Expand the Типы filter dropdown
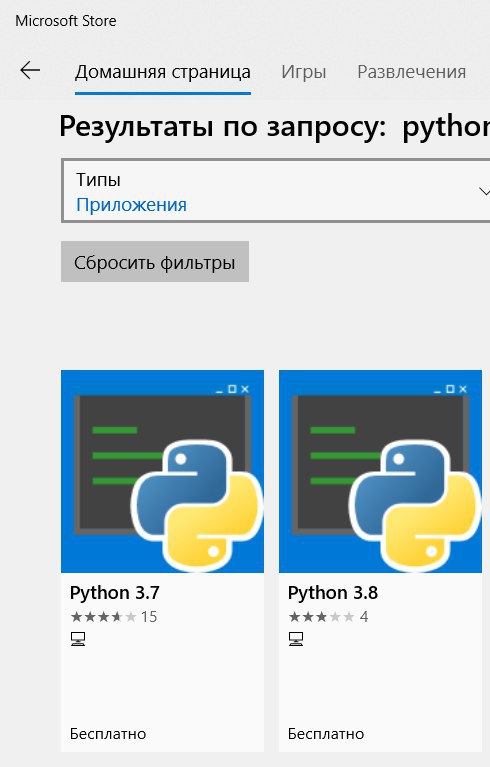This screenshot has height=767, width=490. tap(275, 191)
